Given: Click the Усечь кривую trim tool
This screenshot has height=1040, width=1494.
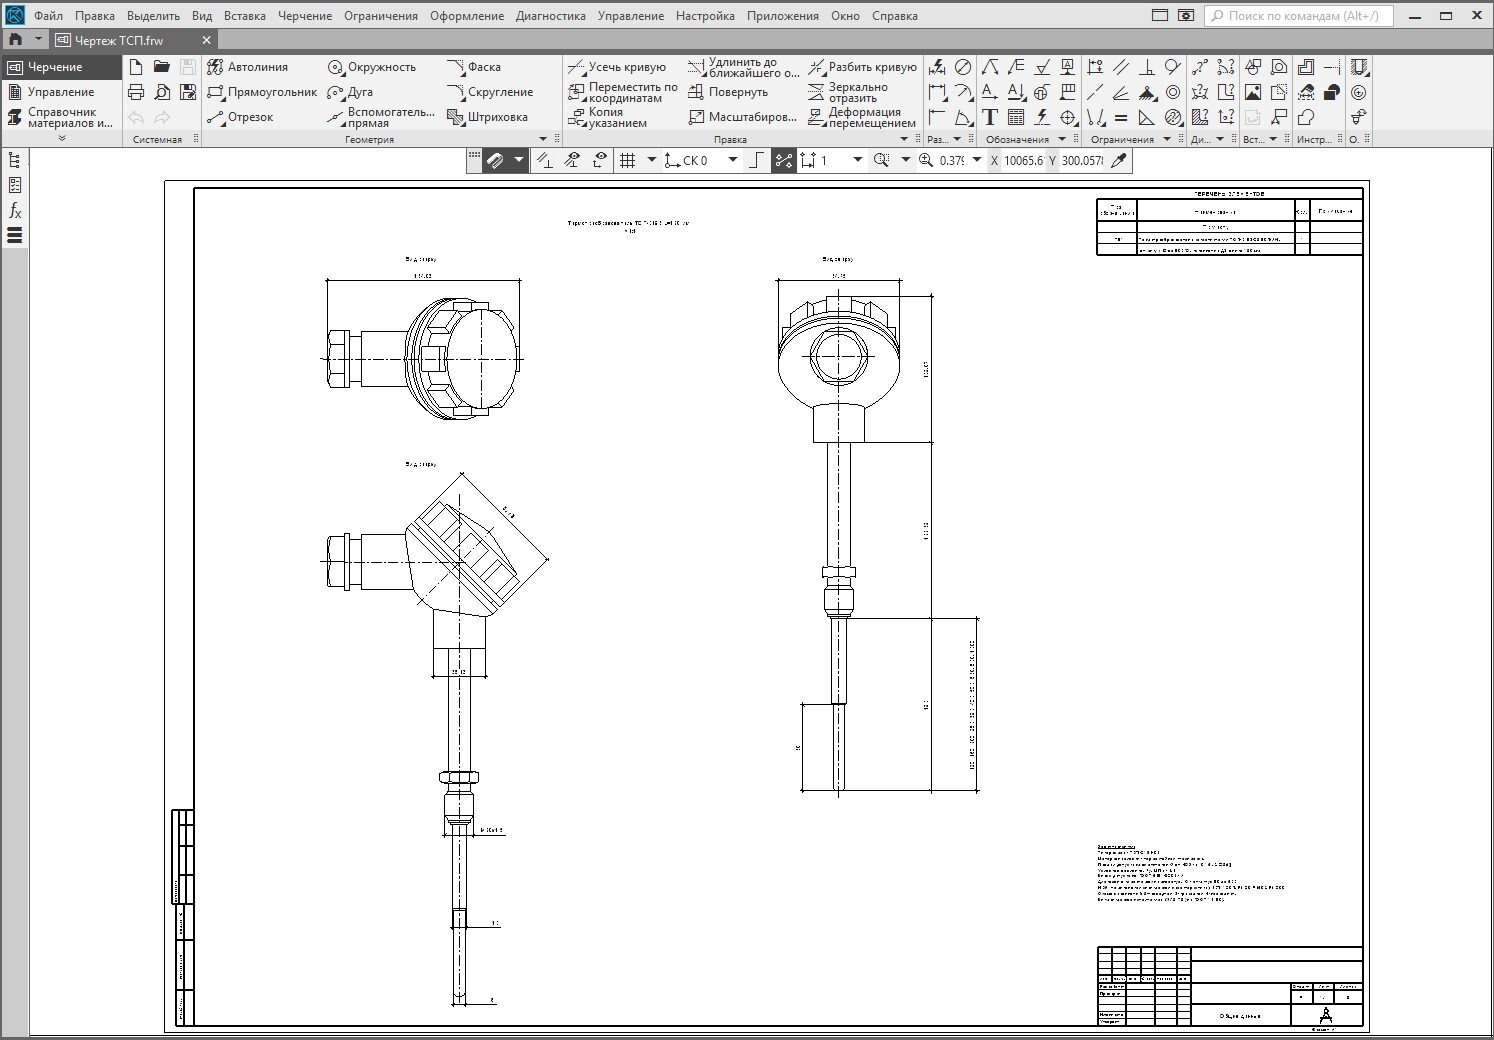Looking at the screenshot, I should 617,67.
